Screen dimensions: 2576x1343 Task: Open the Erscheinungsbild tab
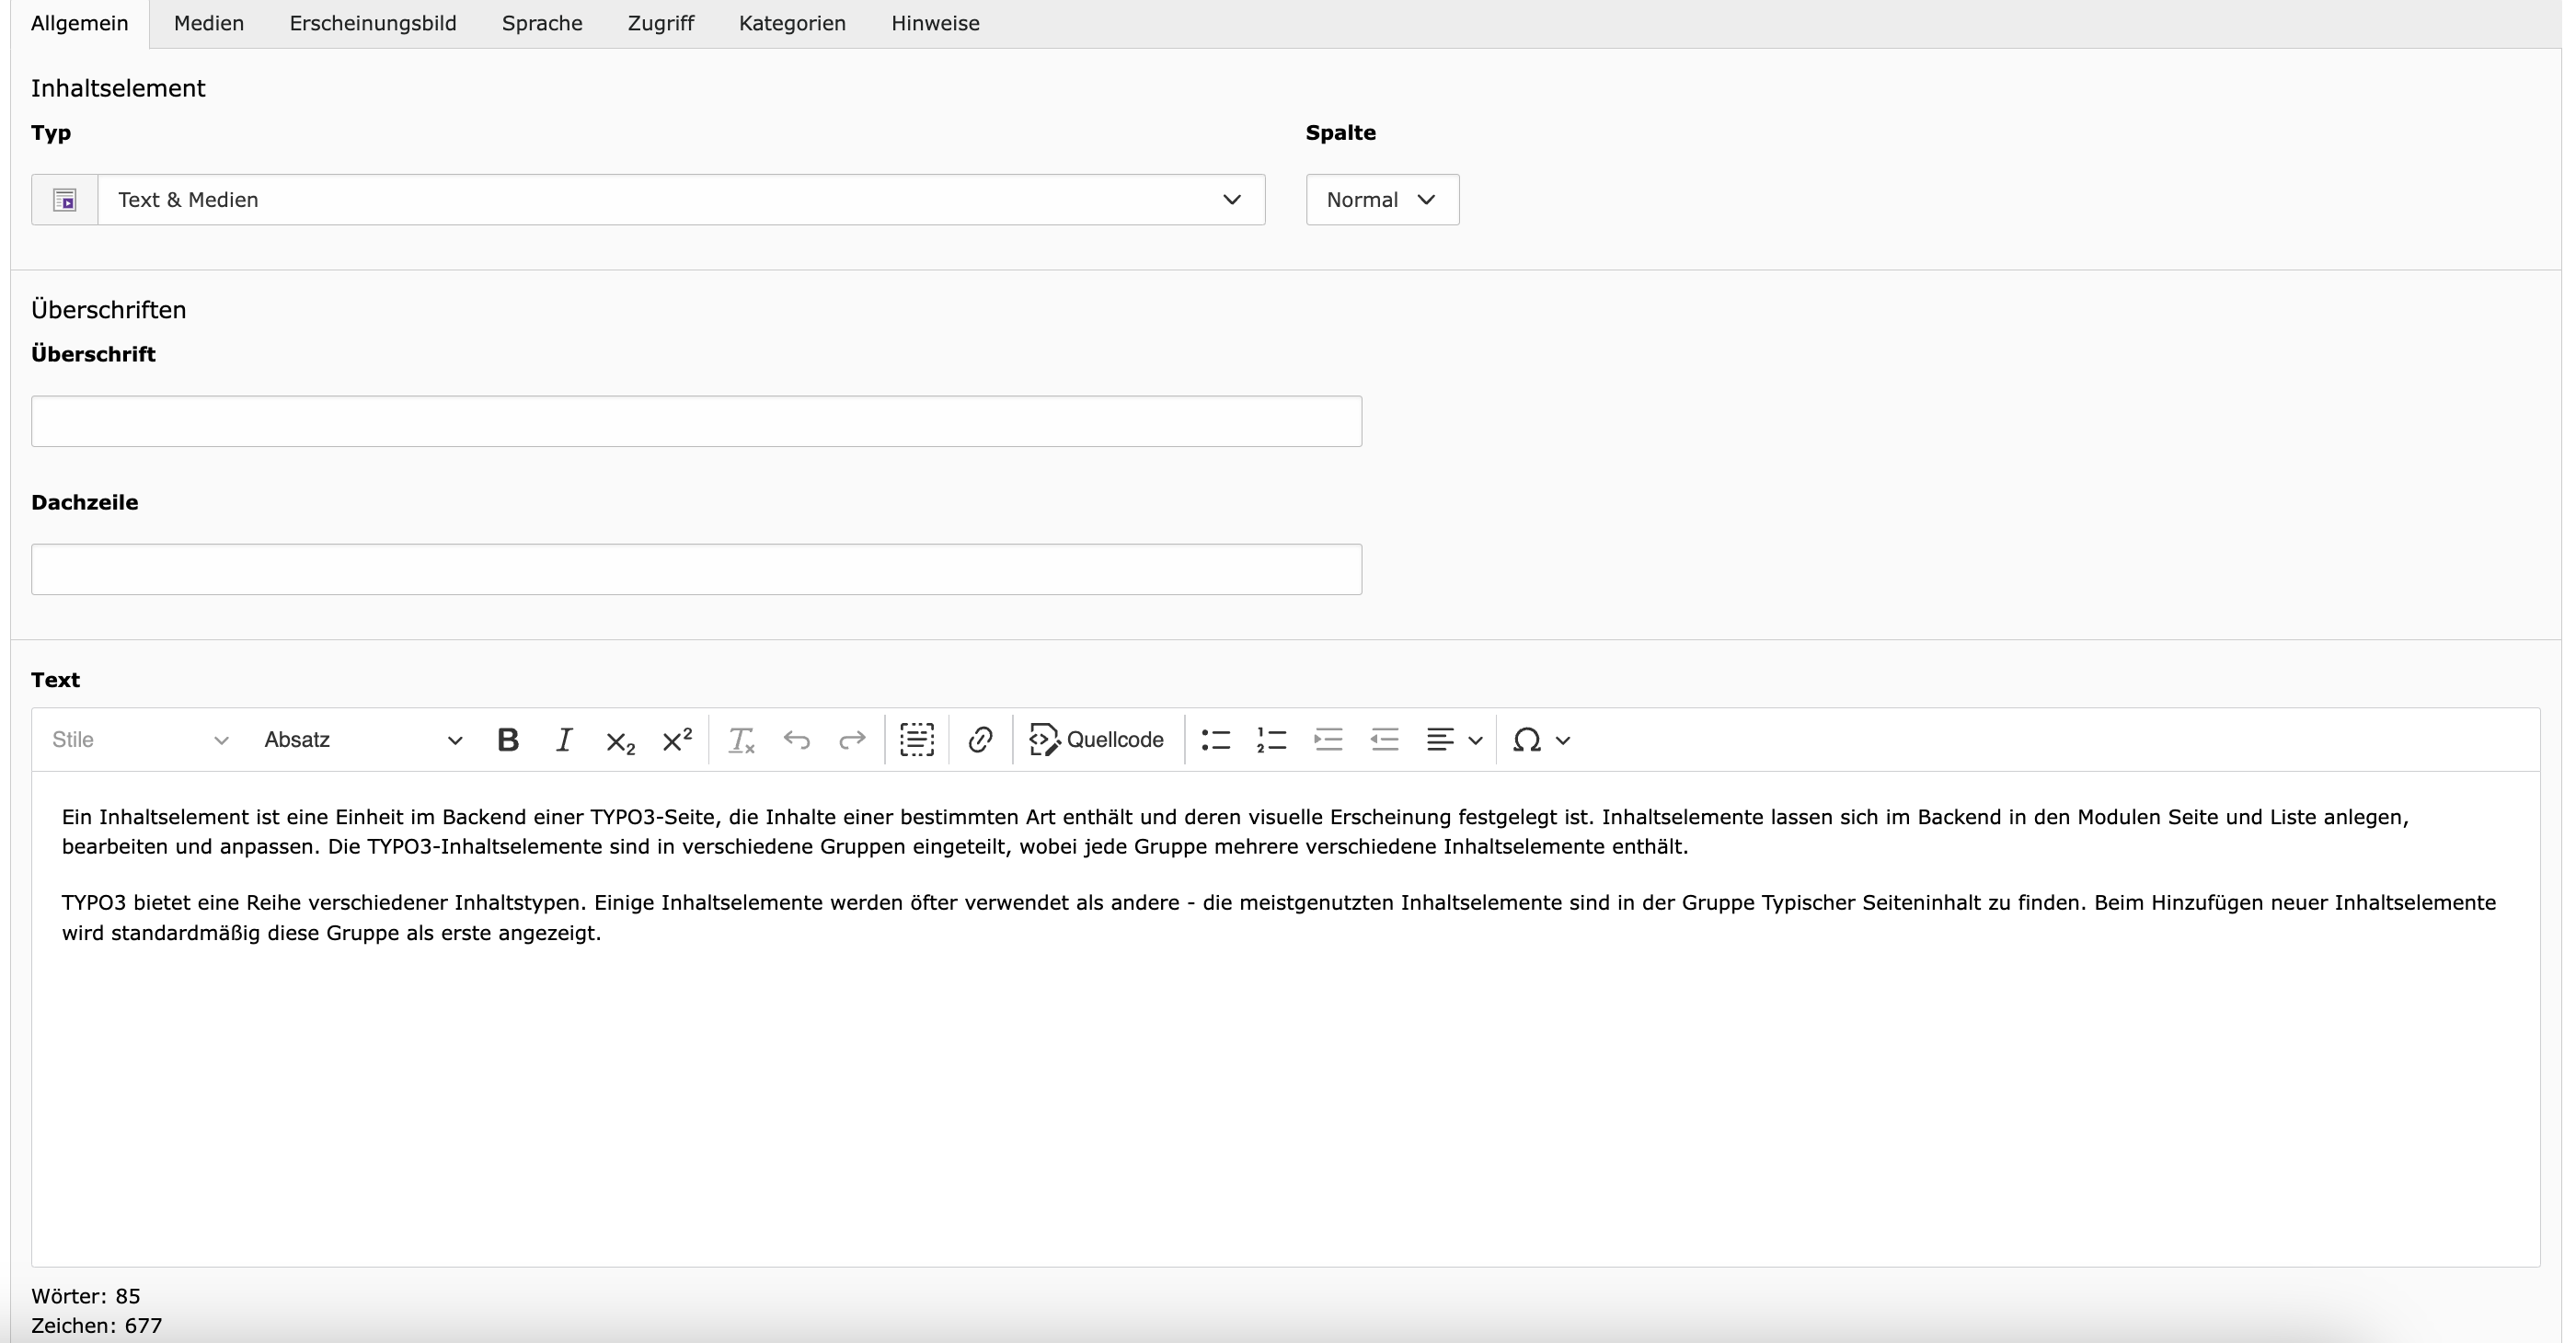click(x=373, y=23)
